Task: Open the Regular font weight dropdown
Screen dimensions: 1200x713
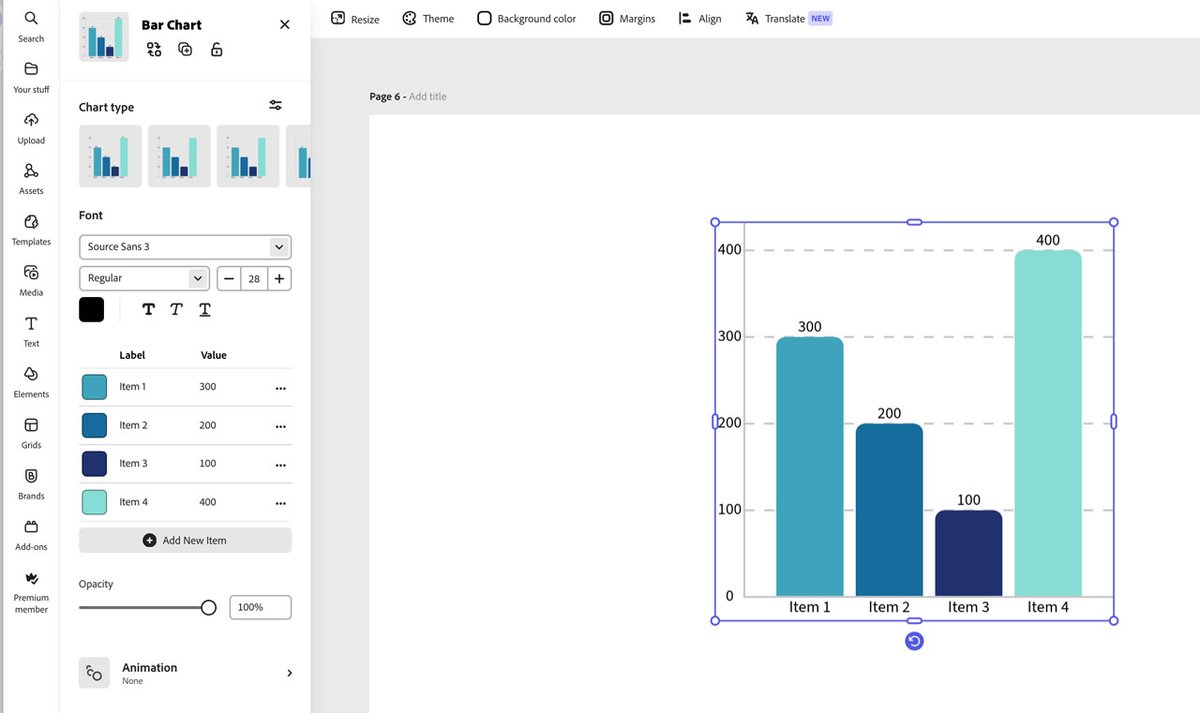Action: coord(144,278)
